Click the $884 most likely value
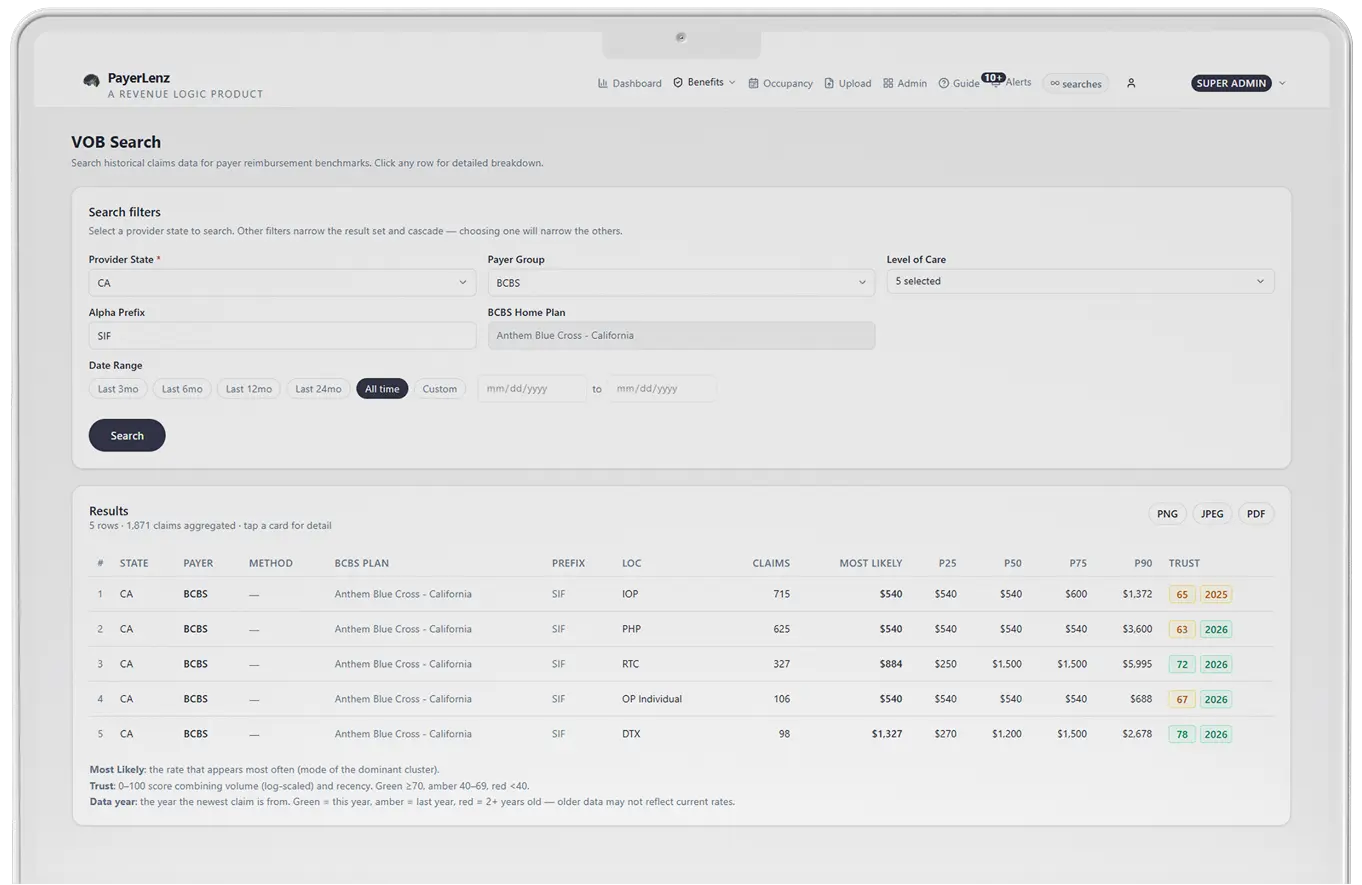Screen dimensions: 1362x885 [x=891, y=664]
